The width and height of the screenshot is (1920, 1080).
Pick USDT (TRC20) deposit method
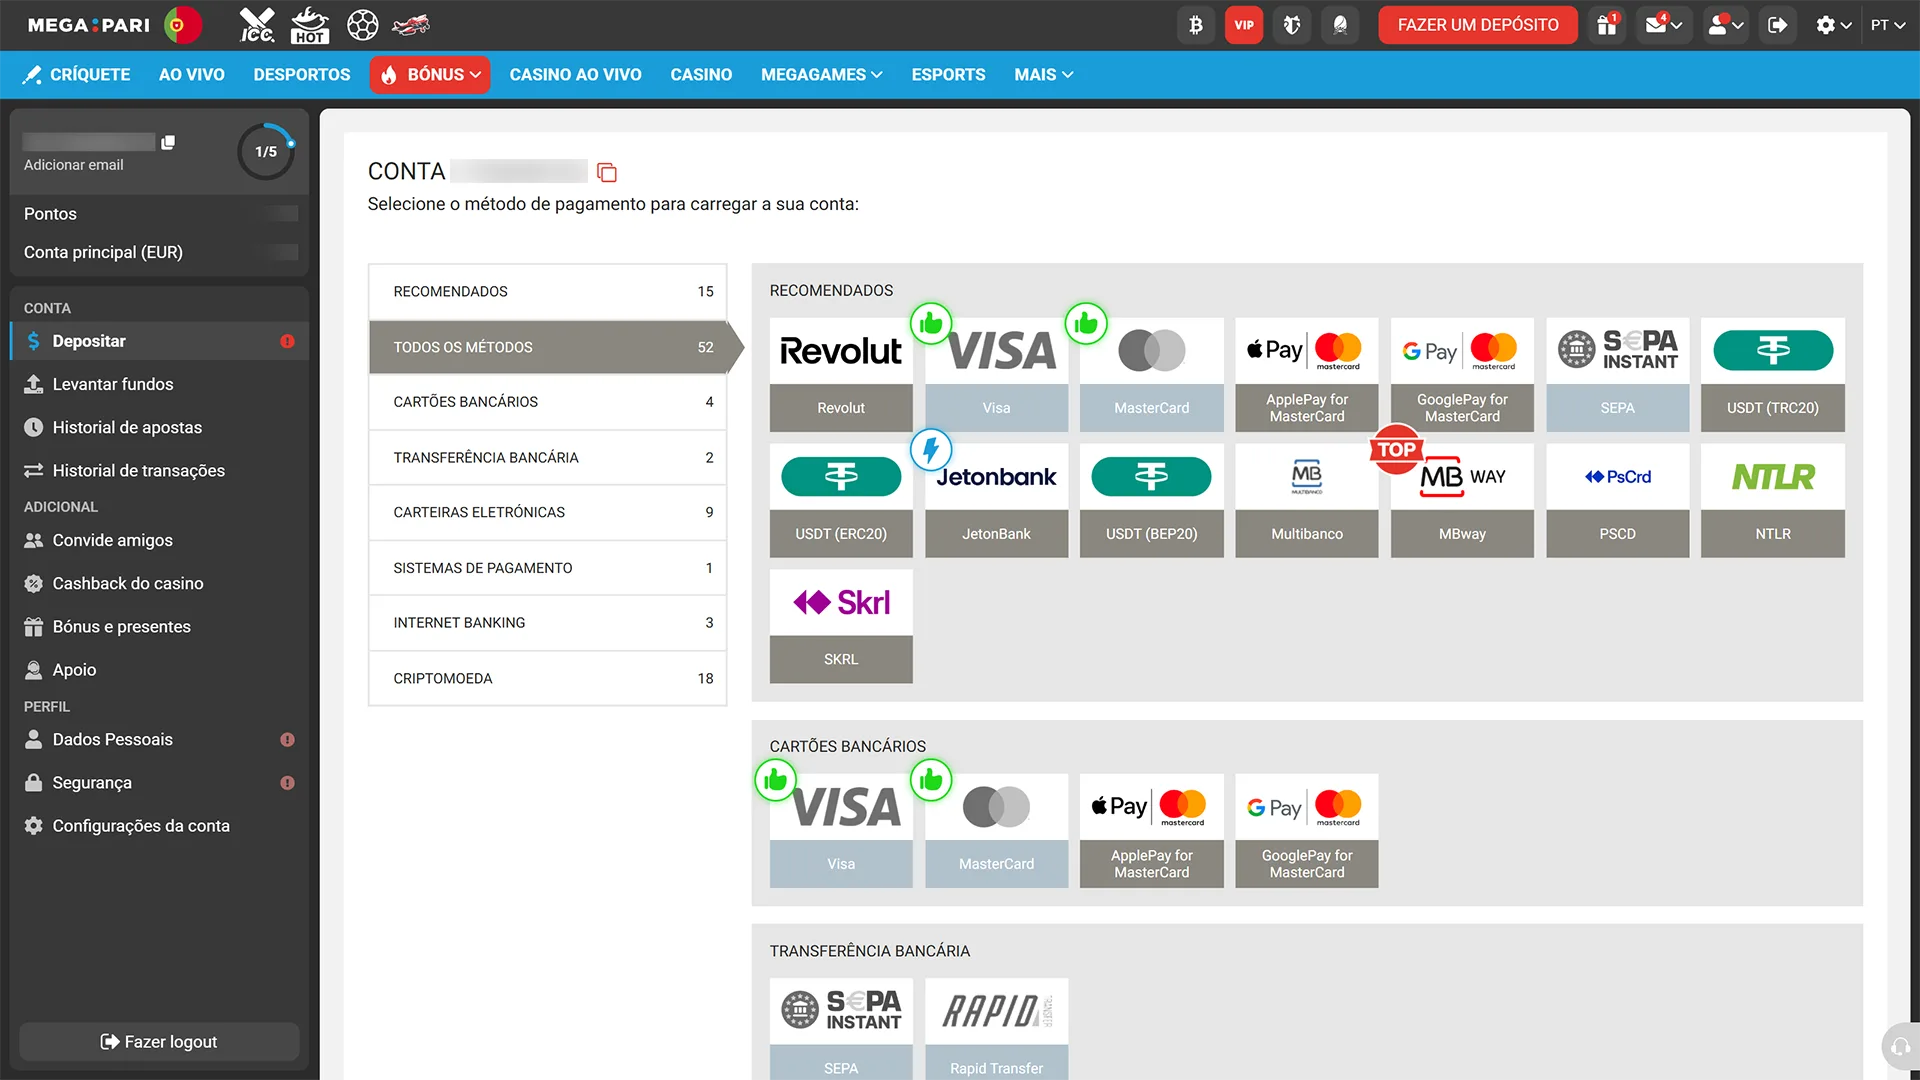pos(1773,375)
